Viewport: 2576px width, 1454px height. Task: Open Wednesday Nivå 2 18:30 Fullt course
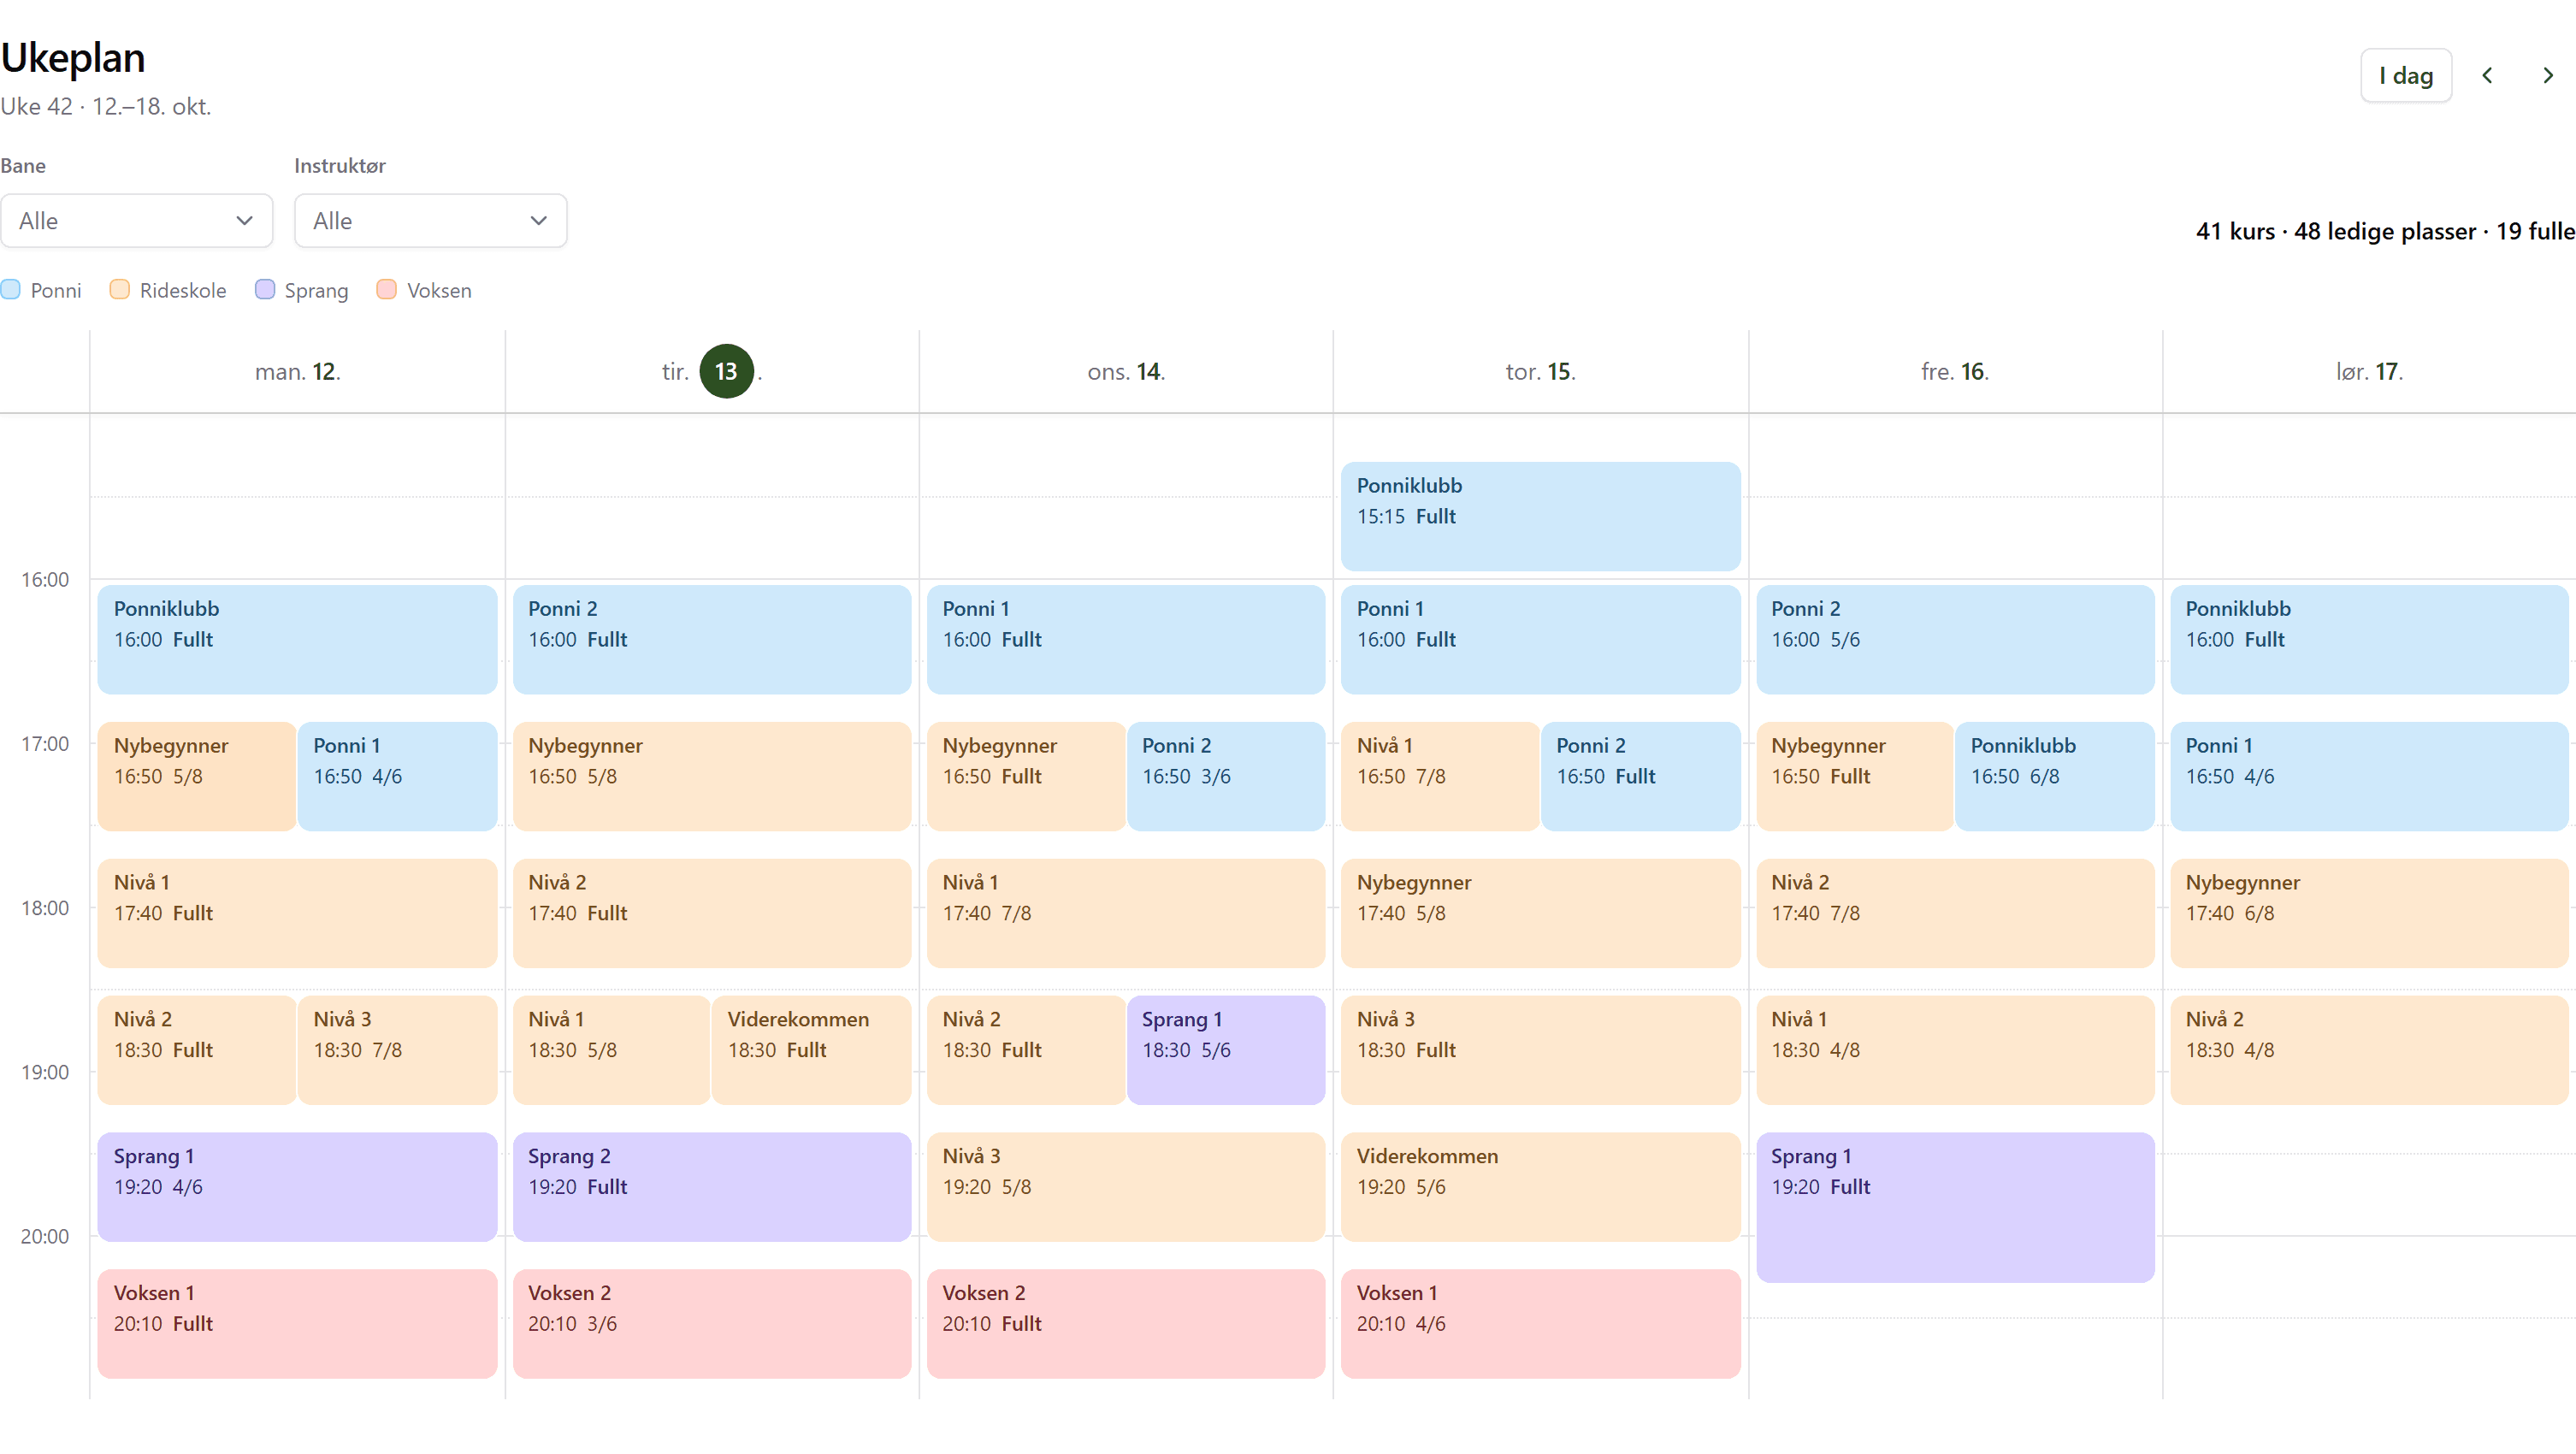[x=1026, y=1050]
